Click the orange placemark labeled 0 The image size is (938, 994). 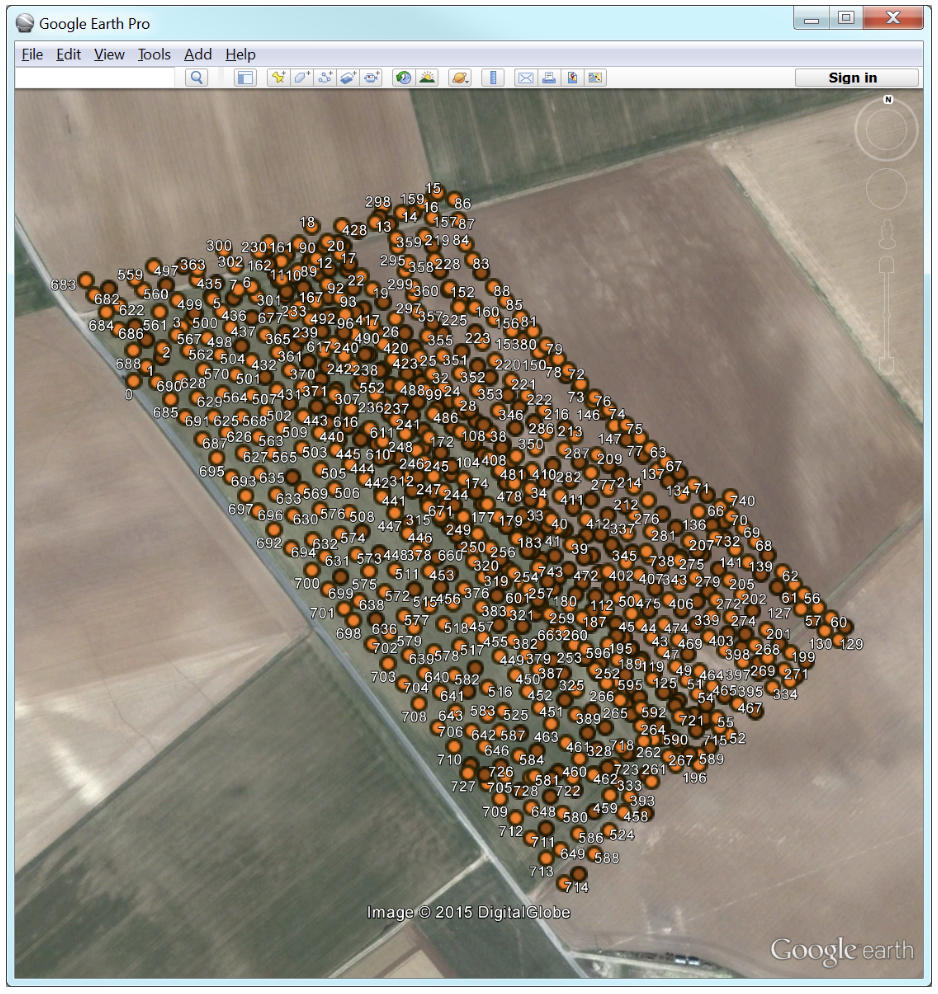click(133, 381)
